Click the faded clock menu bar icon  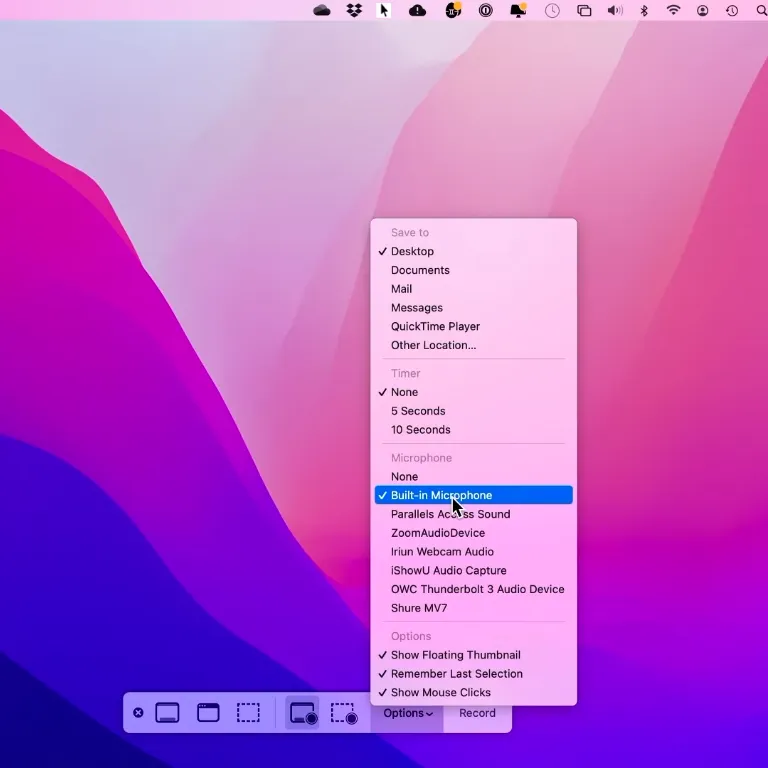pyautogui.click(x=552, y=11)
